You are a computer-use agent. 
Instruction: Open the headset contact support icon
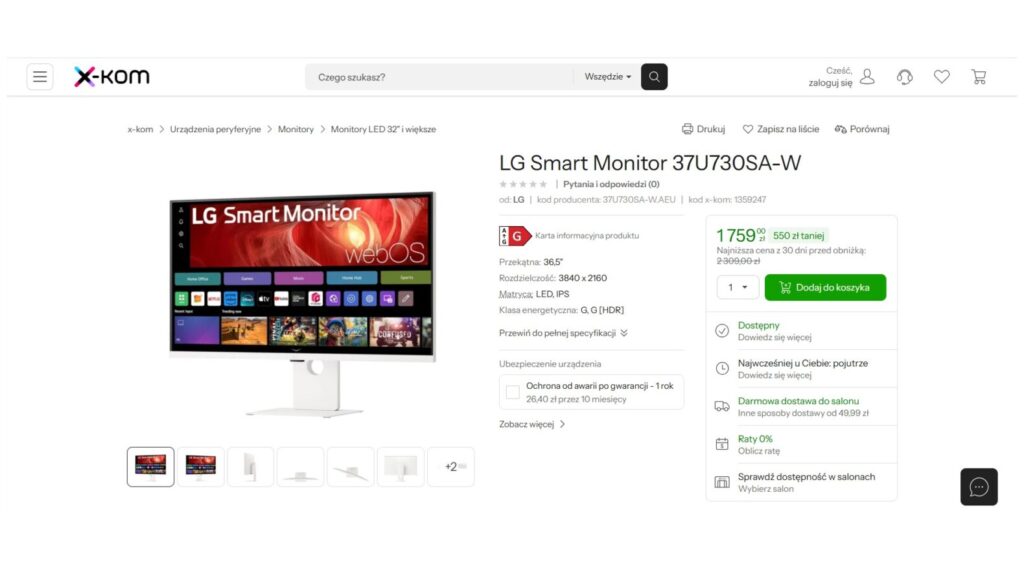tap(904, 77)
